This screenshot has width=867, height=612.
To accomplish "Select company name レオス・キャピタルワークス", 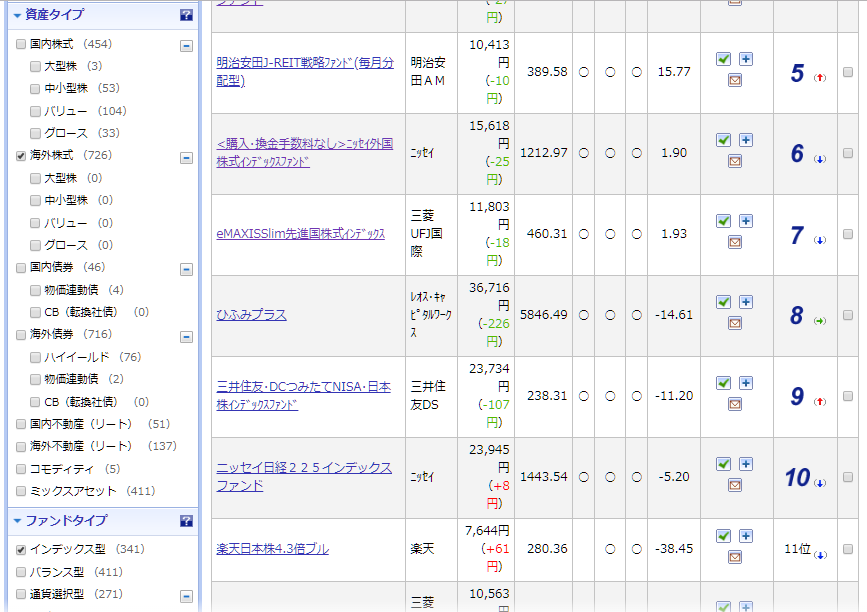I will coord(431,315).
